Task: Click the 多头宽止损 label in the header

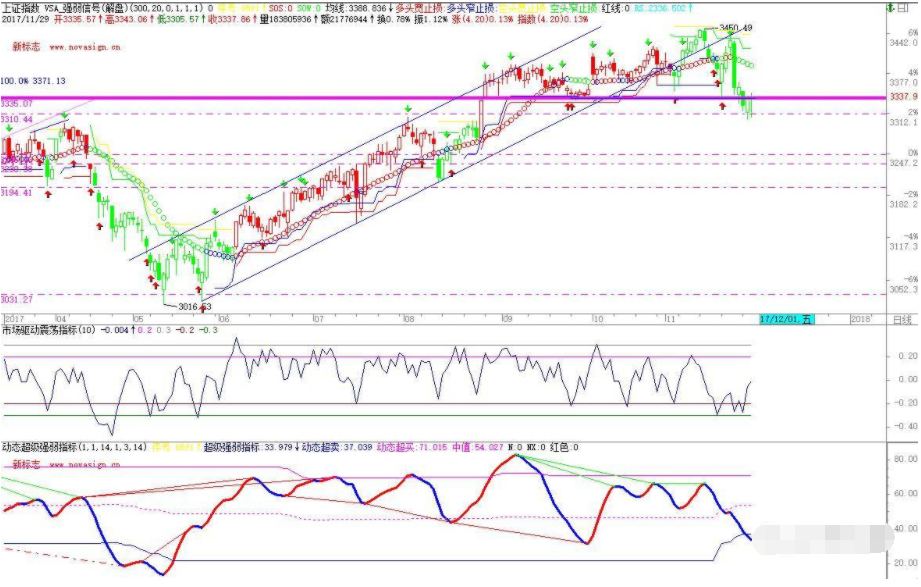Action: pyautogui.click(x=419, y=8)
